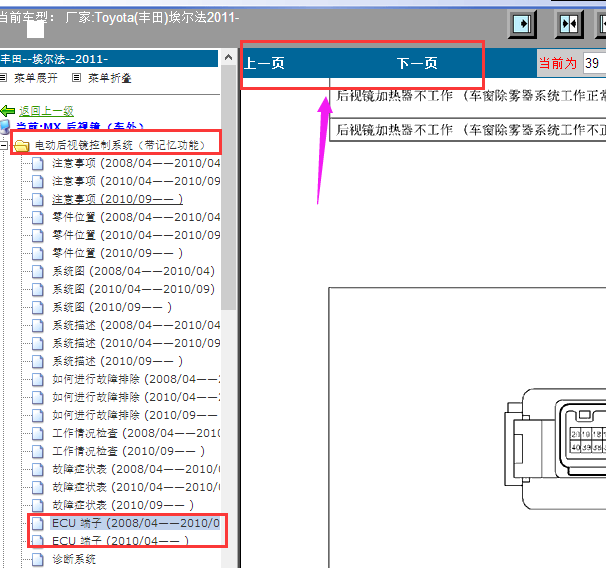Open 注意事项 (2010/09—— ) link

coord(117,199)
